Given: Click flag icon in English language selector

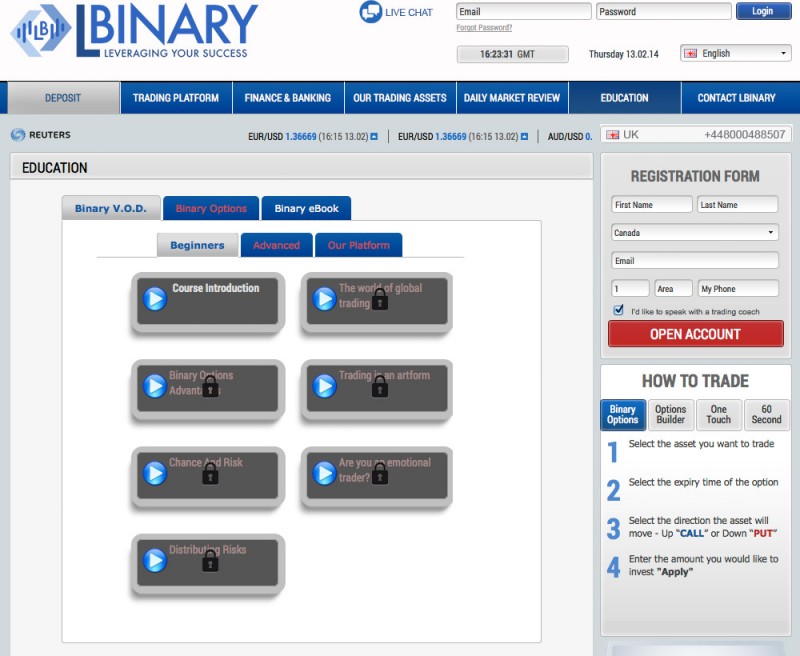Looking at the screenshot, I should coord(690,54).
